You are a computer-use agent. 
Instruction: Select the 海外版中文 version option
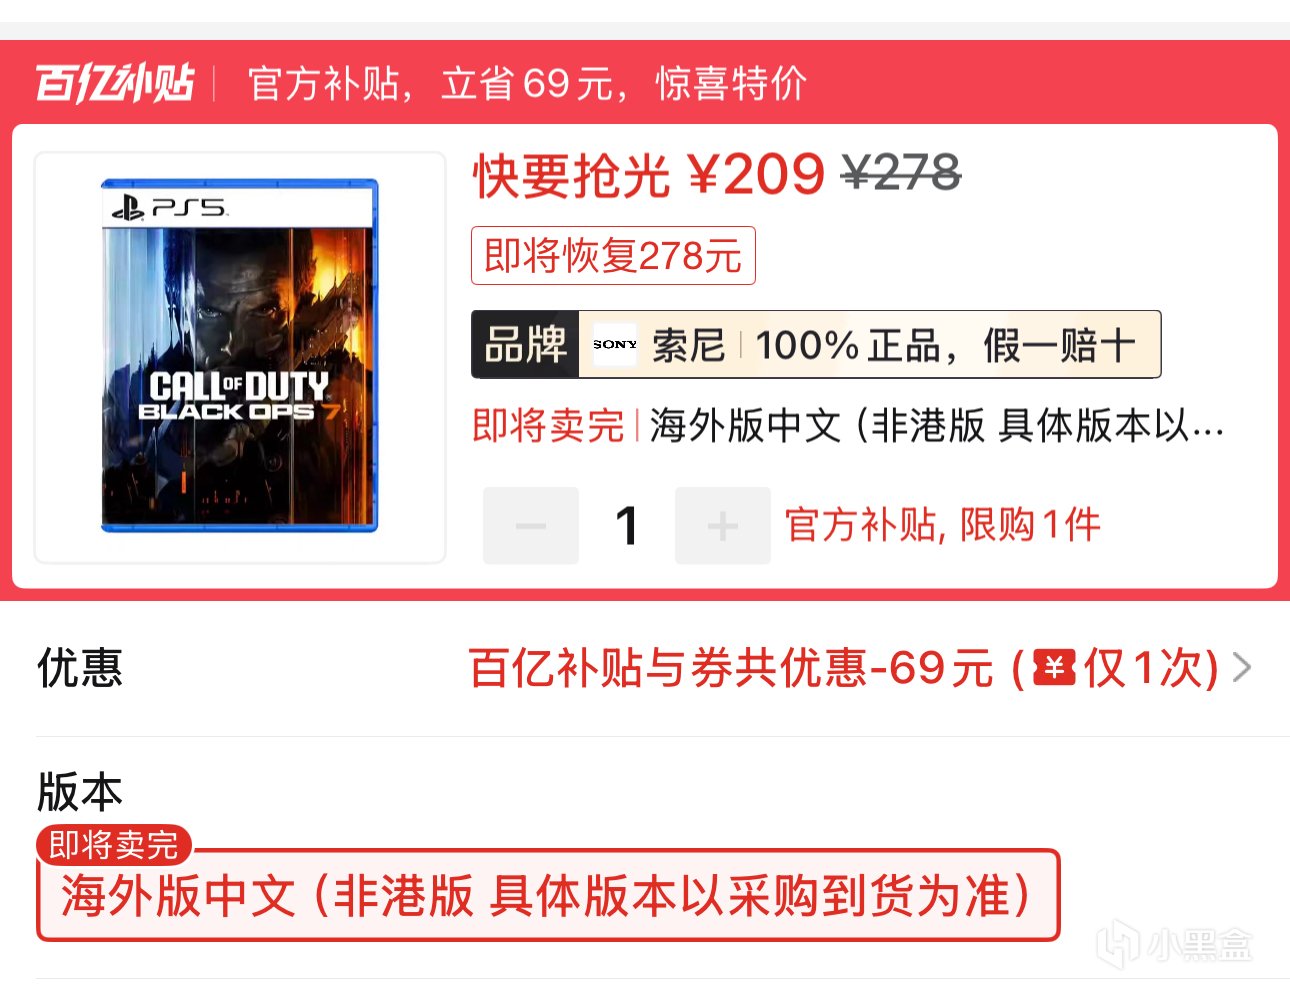point(548,895)
